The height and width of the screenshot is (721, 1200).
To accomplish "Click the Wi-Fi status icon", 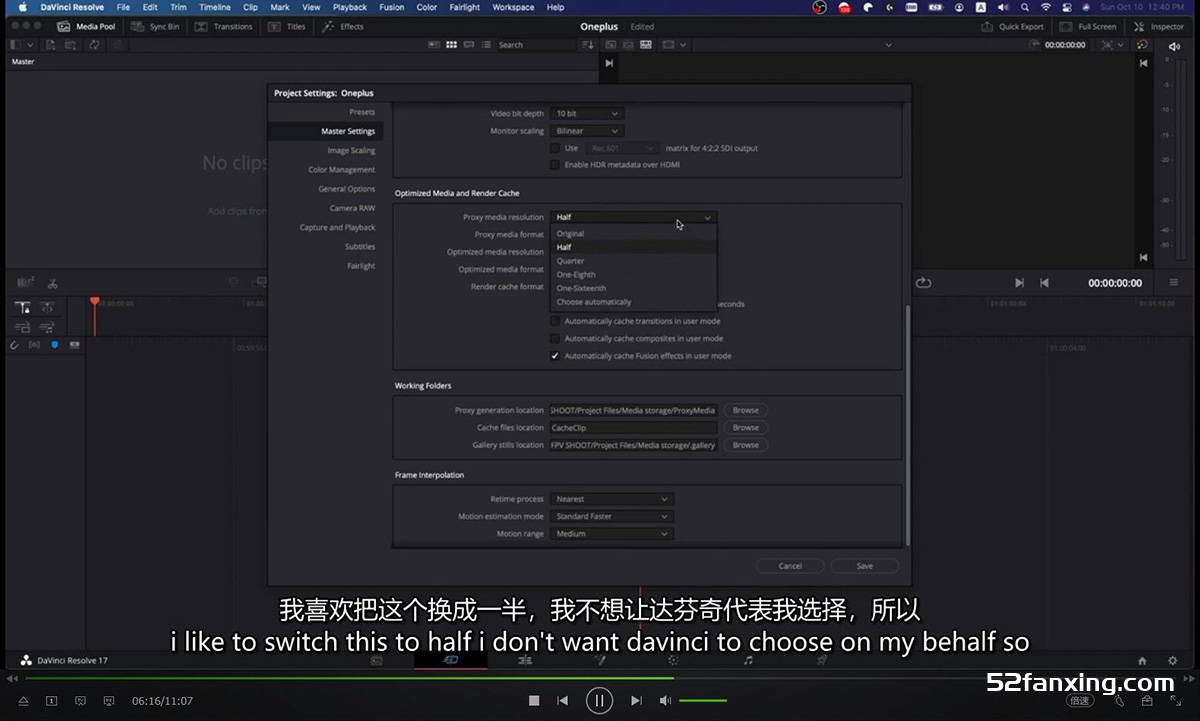I will tap(1046, 7).
